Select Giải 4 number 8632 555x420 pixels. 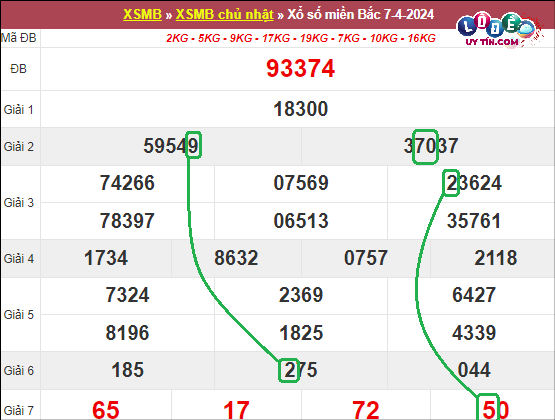coord(236,258)
